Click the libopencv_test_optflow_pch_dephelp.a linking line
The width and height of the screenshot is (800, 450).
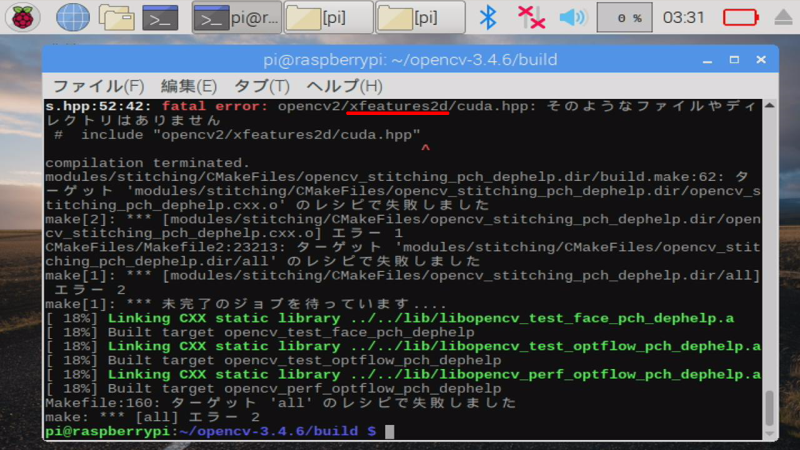tap(403, 346)
